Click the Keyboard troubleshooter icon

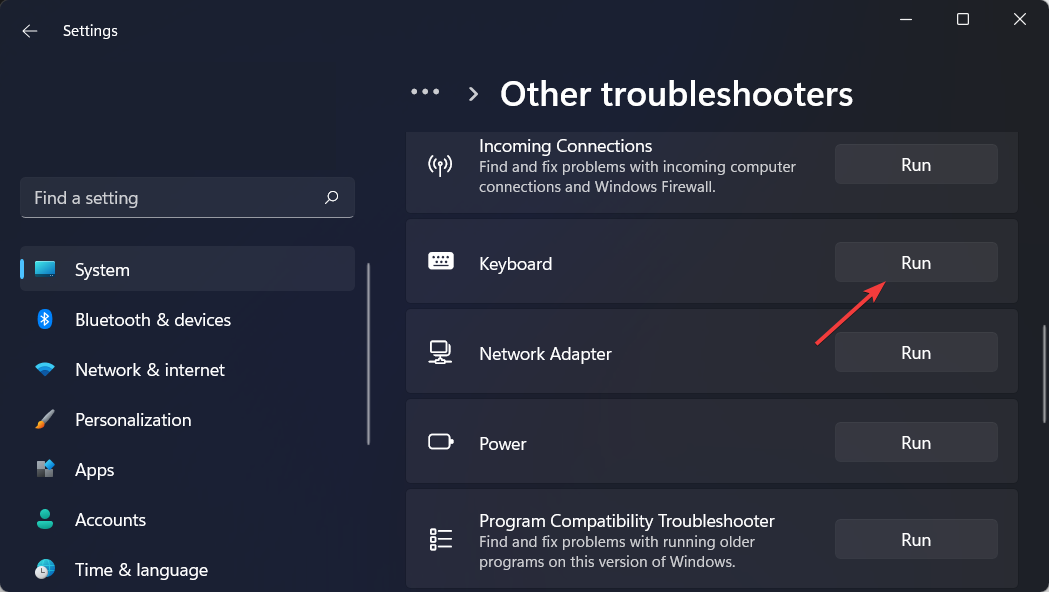tap(440, 262)
